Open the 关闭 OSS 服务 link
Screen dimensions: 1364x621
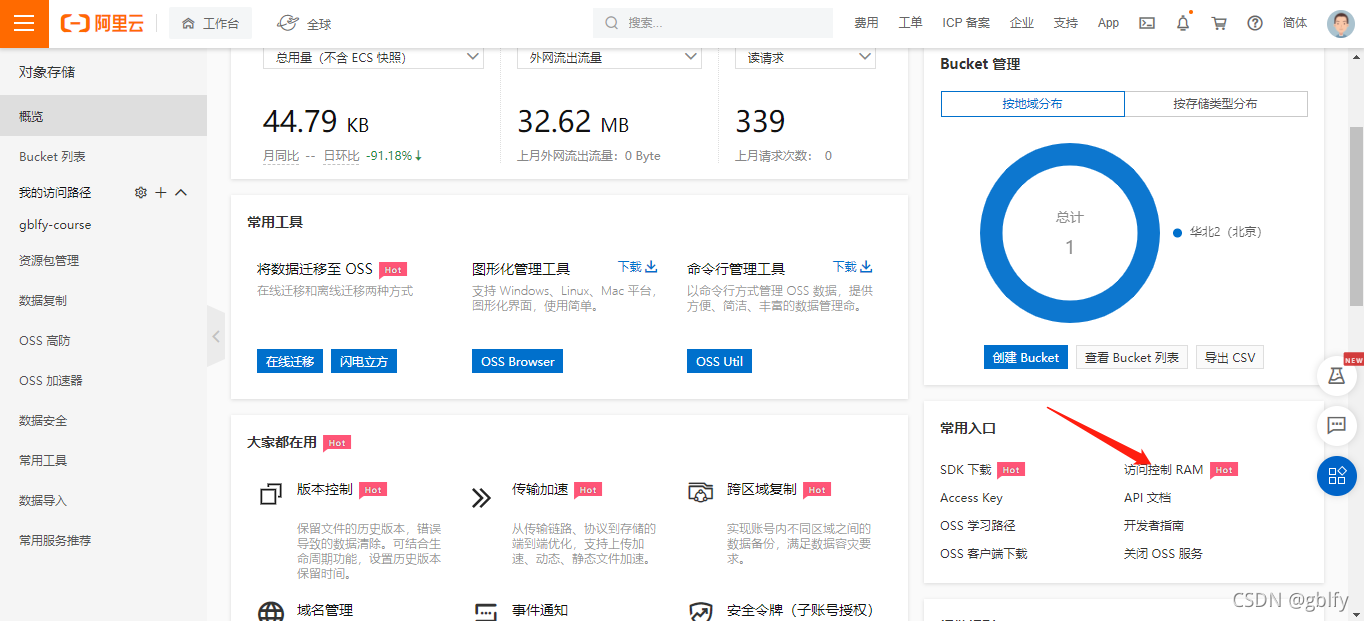tap(1163, 553)
